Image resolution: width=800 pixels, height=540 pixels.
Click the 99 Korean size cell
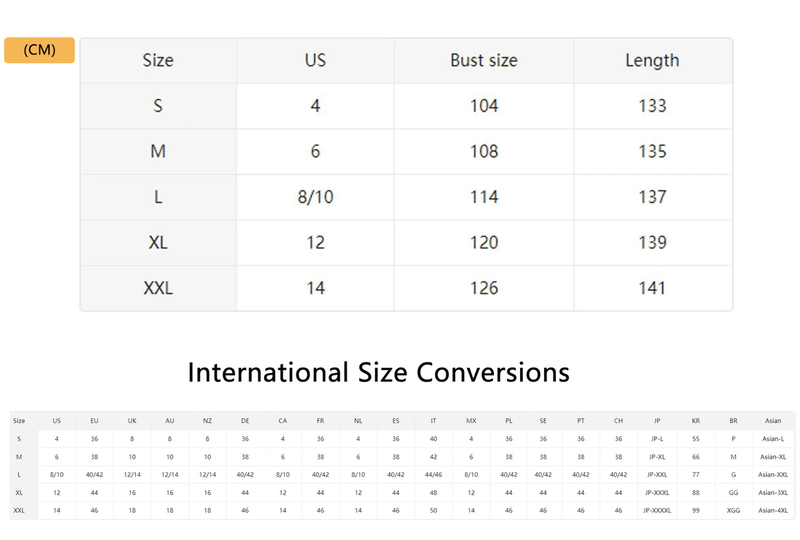click(x=696, y=511)
